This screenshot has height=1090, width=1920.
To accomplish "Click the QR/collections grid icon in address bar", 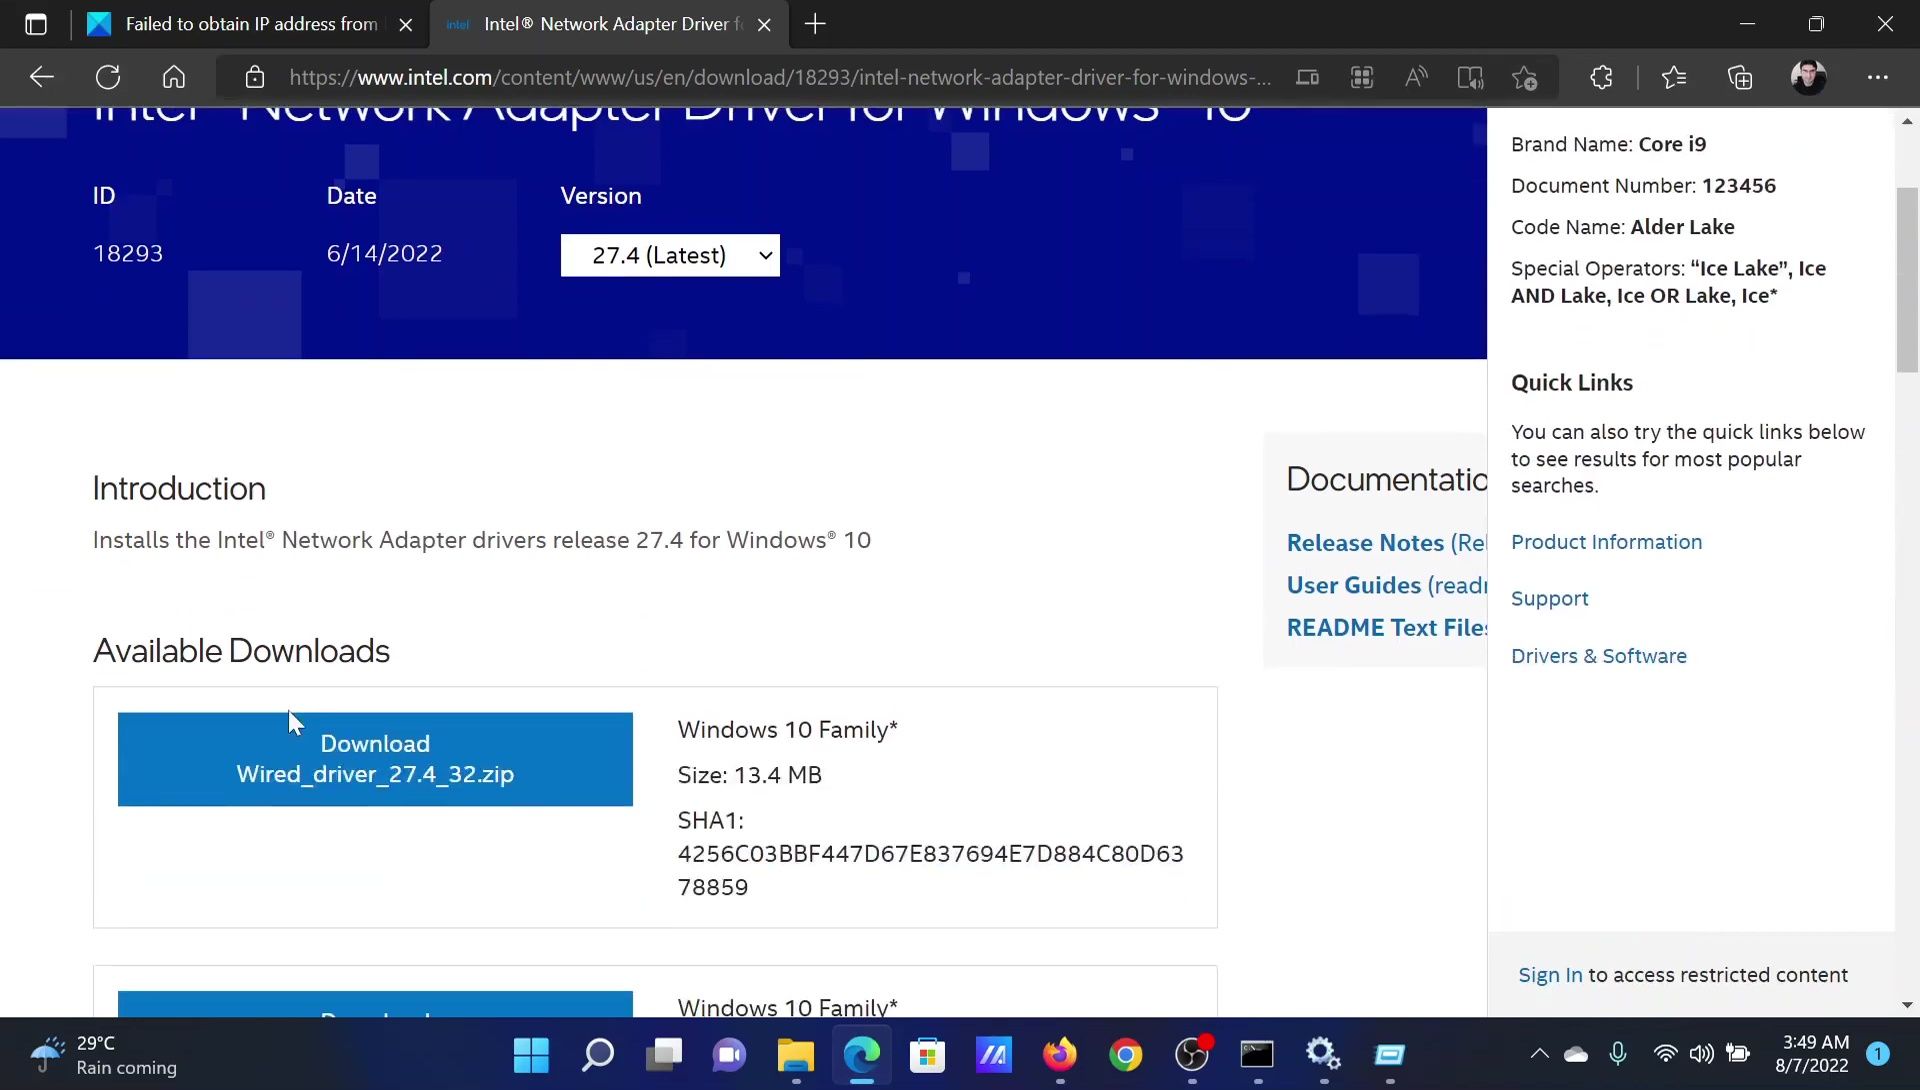I will point(1362,77).
